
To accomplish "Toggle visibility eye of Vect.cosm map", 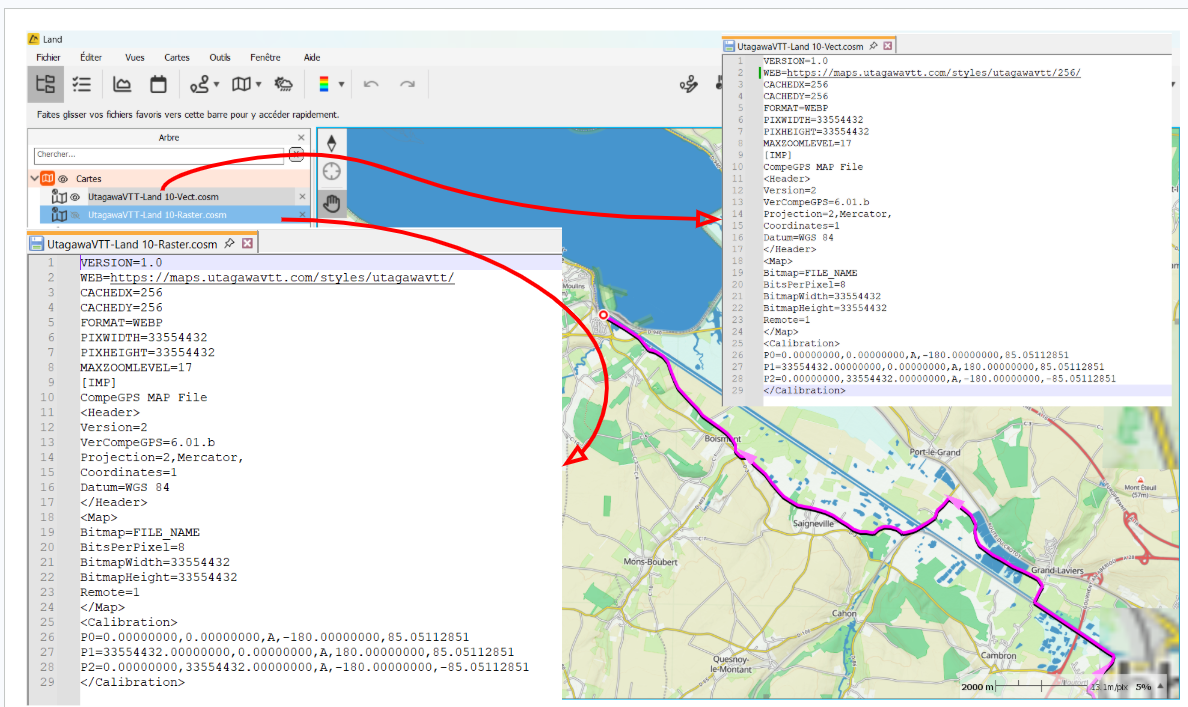I will [x=75, y=197].
